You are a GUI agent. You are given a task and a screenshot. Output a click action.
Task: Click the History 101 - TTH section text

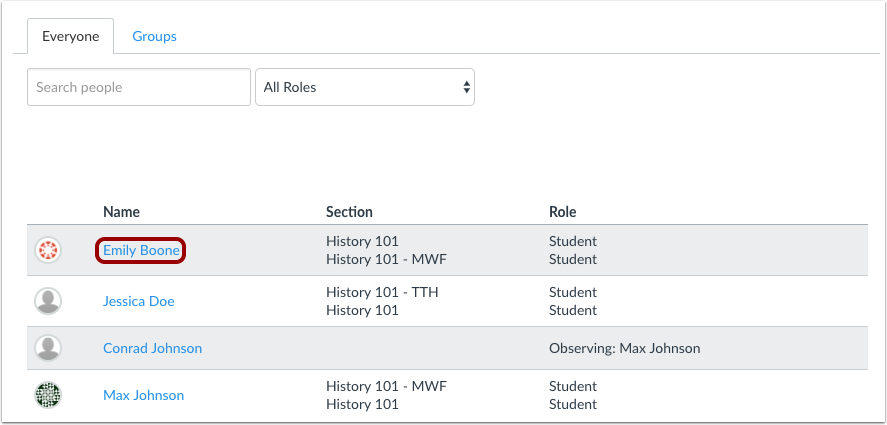[x=382, y=292]
